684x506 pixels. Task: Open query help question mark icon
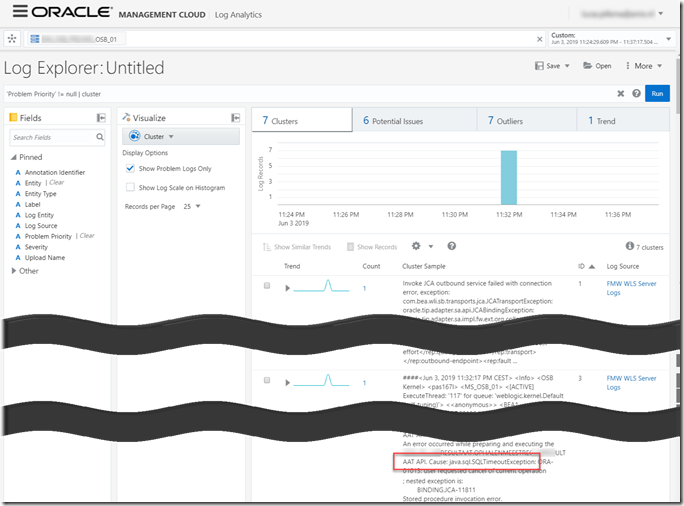click(636, 94)
